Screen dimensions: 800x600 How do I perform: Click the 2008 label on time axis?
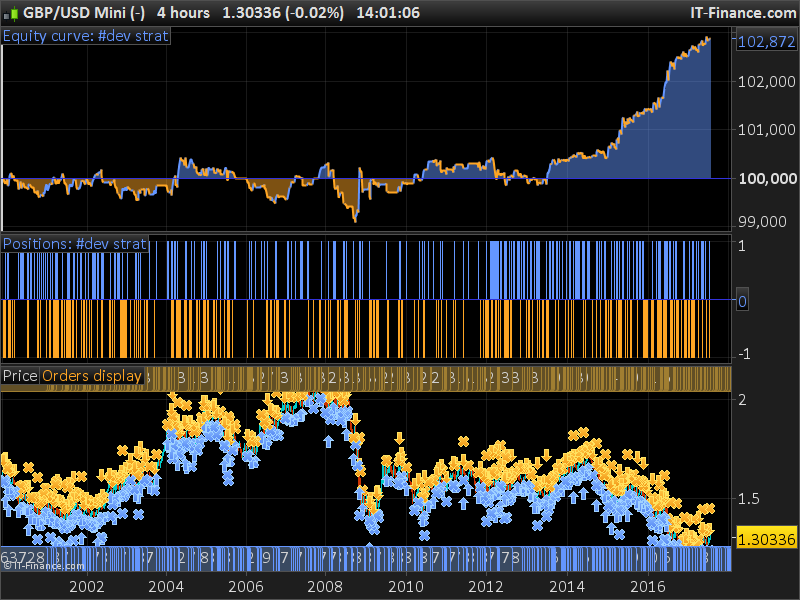325,586
